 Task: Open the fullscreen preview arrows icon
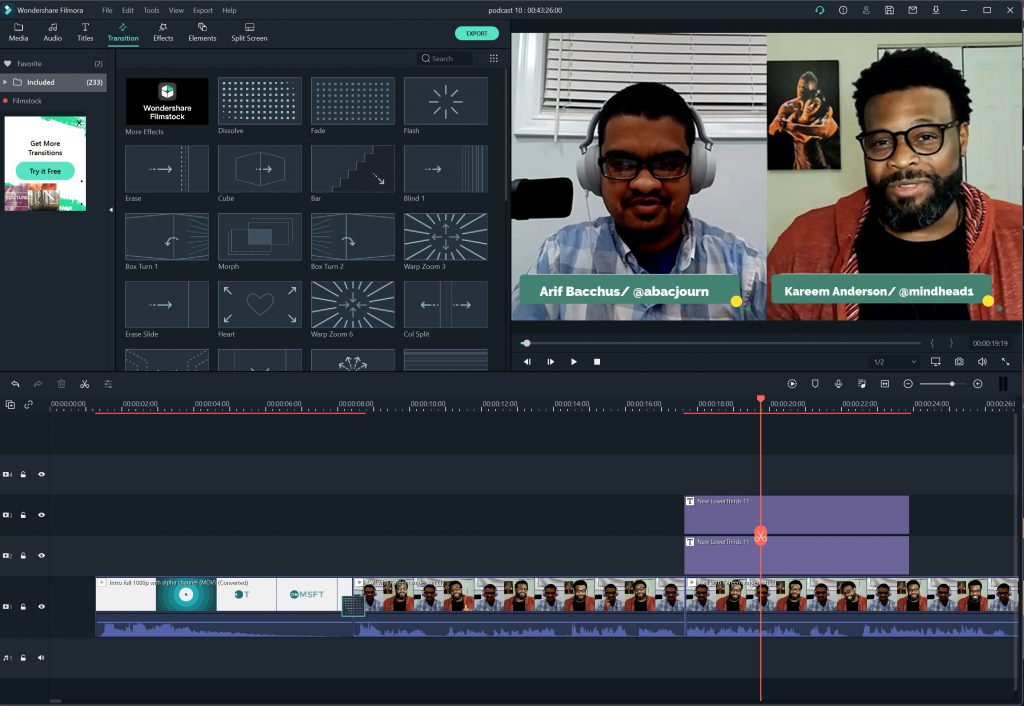click(x=1005, y=361)
